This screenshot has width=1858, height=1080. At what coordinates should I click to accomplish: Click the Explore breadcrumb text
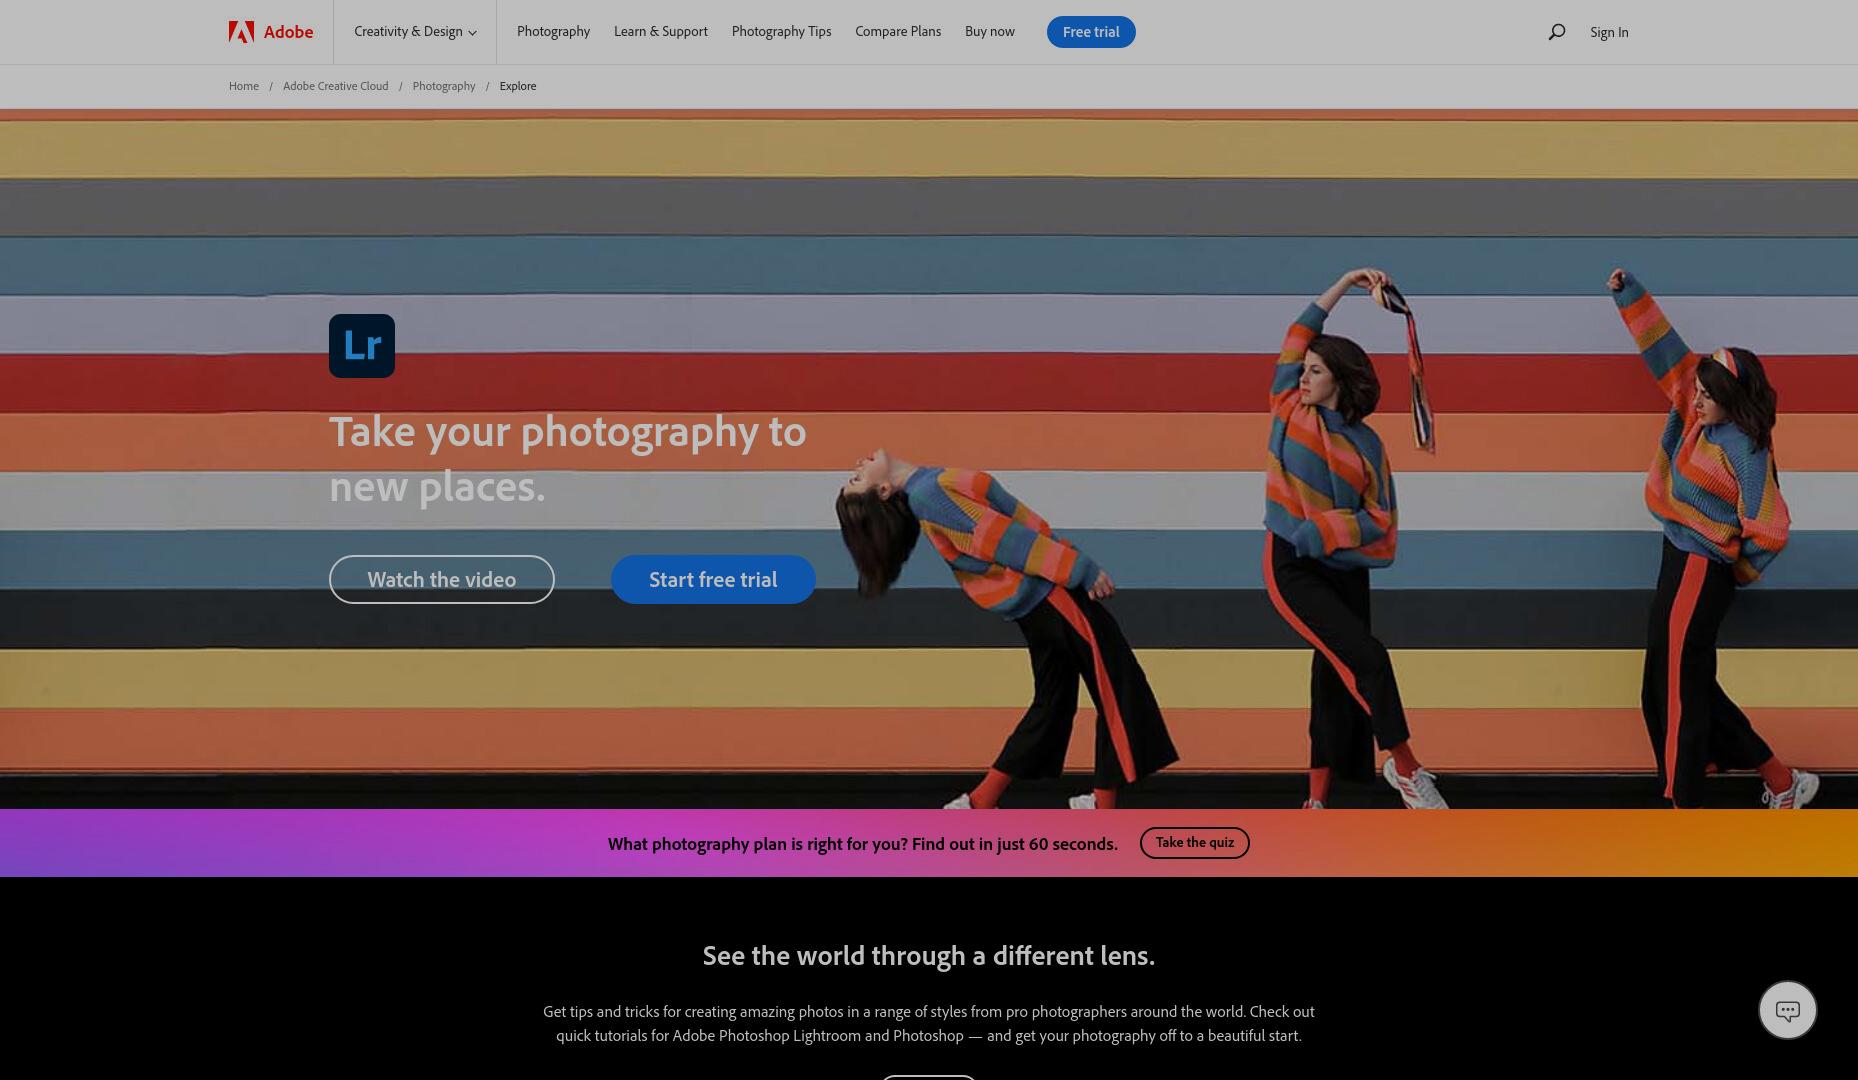[x=518, y=86]
